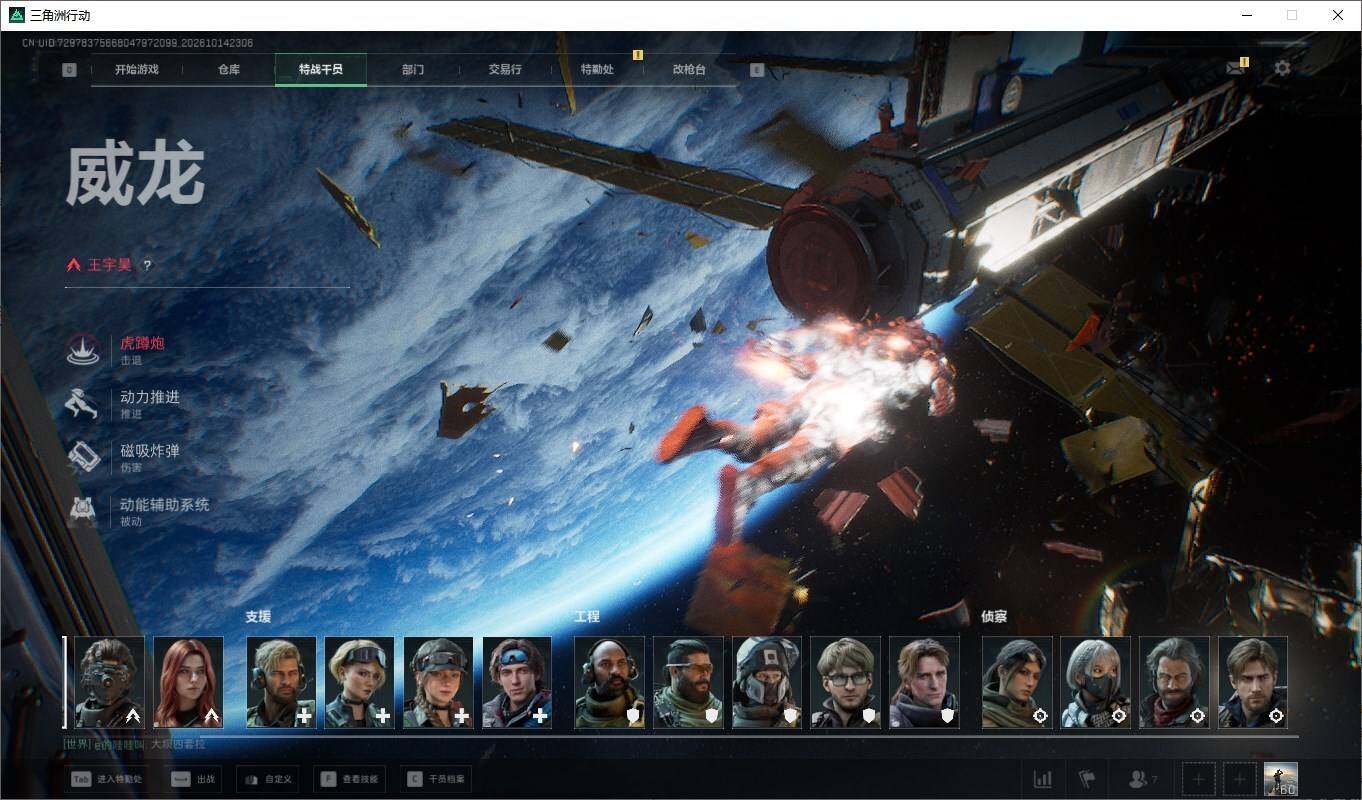Choose the blonde support operator with goggles

click(360, 682)
